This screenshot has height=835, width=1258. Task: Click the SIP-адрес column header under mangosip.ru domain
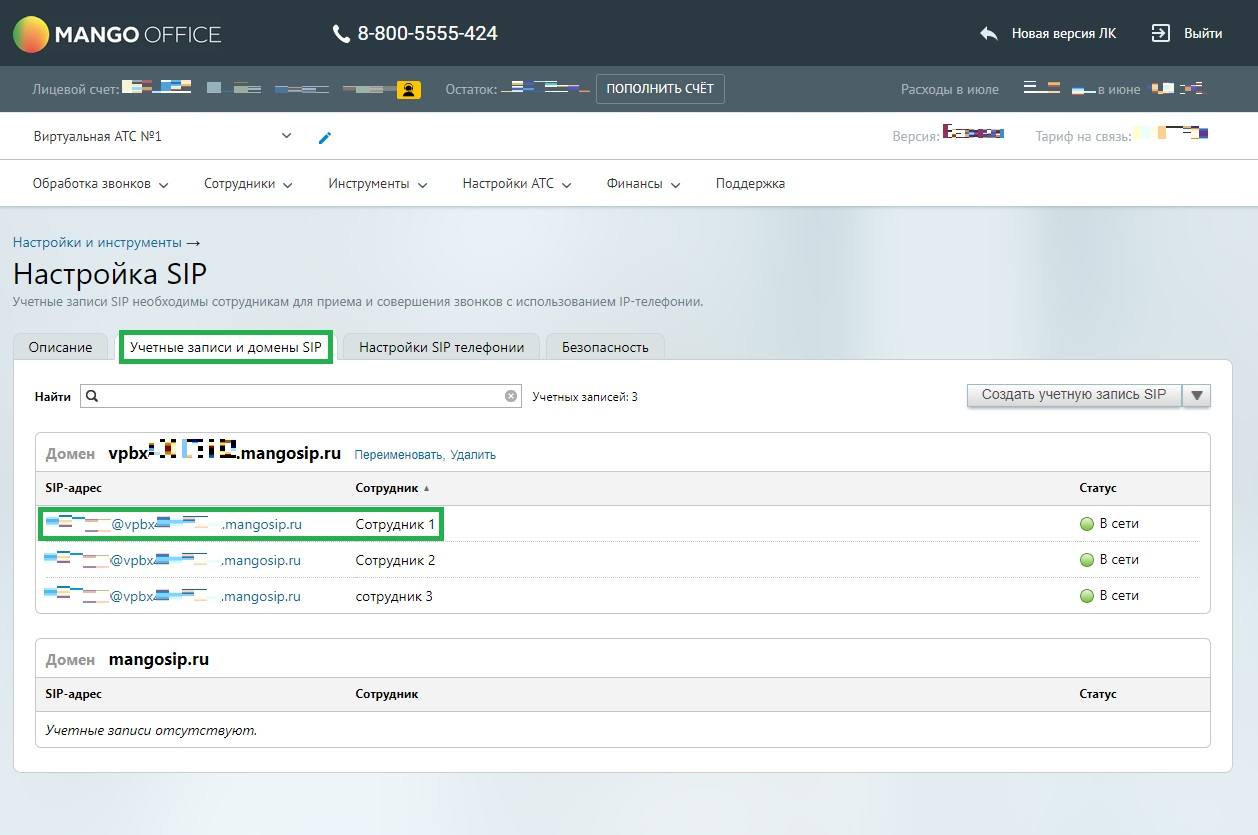[74, 694]
